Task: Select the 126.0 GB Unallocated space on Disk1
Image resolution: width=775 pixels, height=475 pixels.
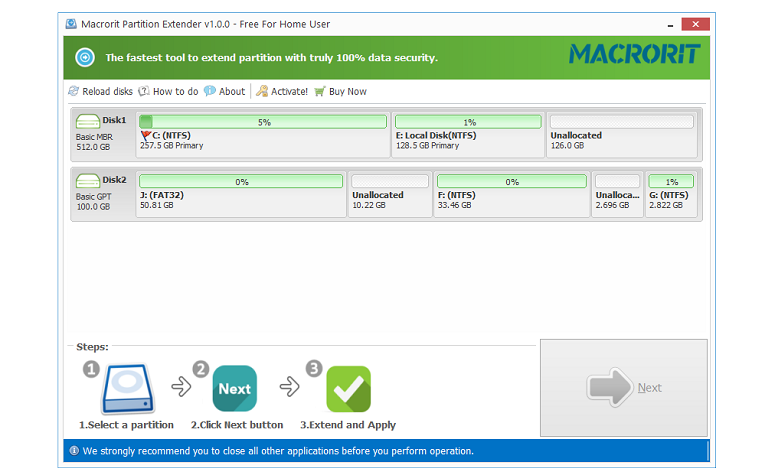Action: pyautogui.click(x=622, y=134)
